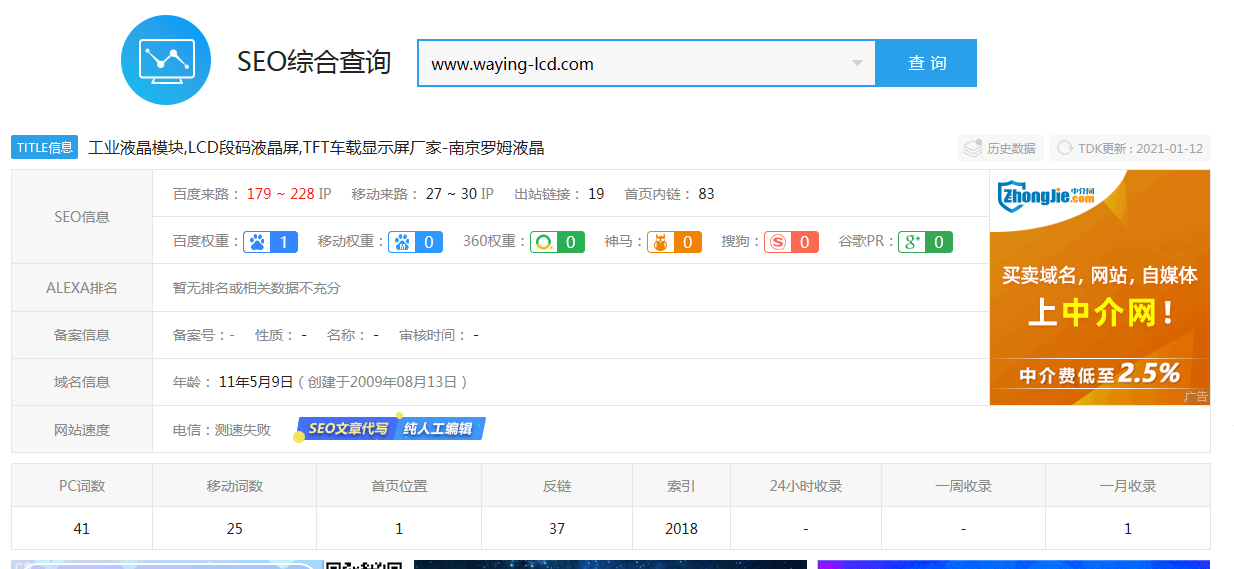
Task: Click the 谷歌PR badge icon
Action: (925, 241)
